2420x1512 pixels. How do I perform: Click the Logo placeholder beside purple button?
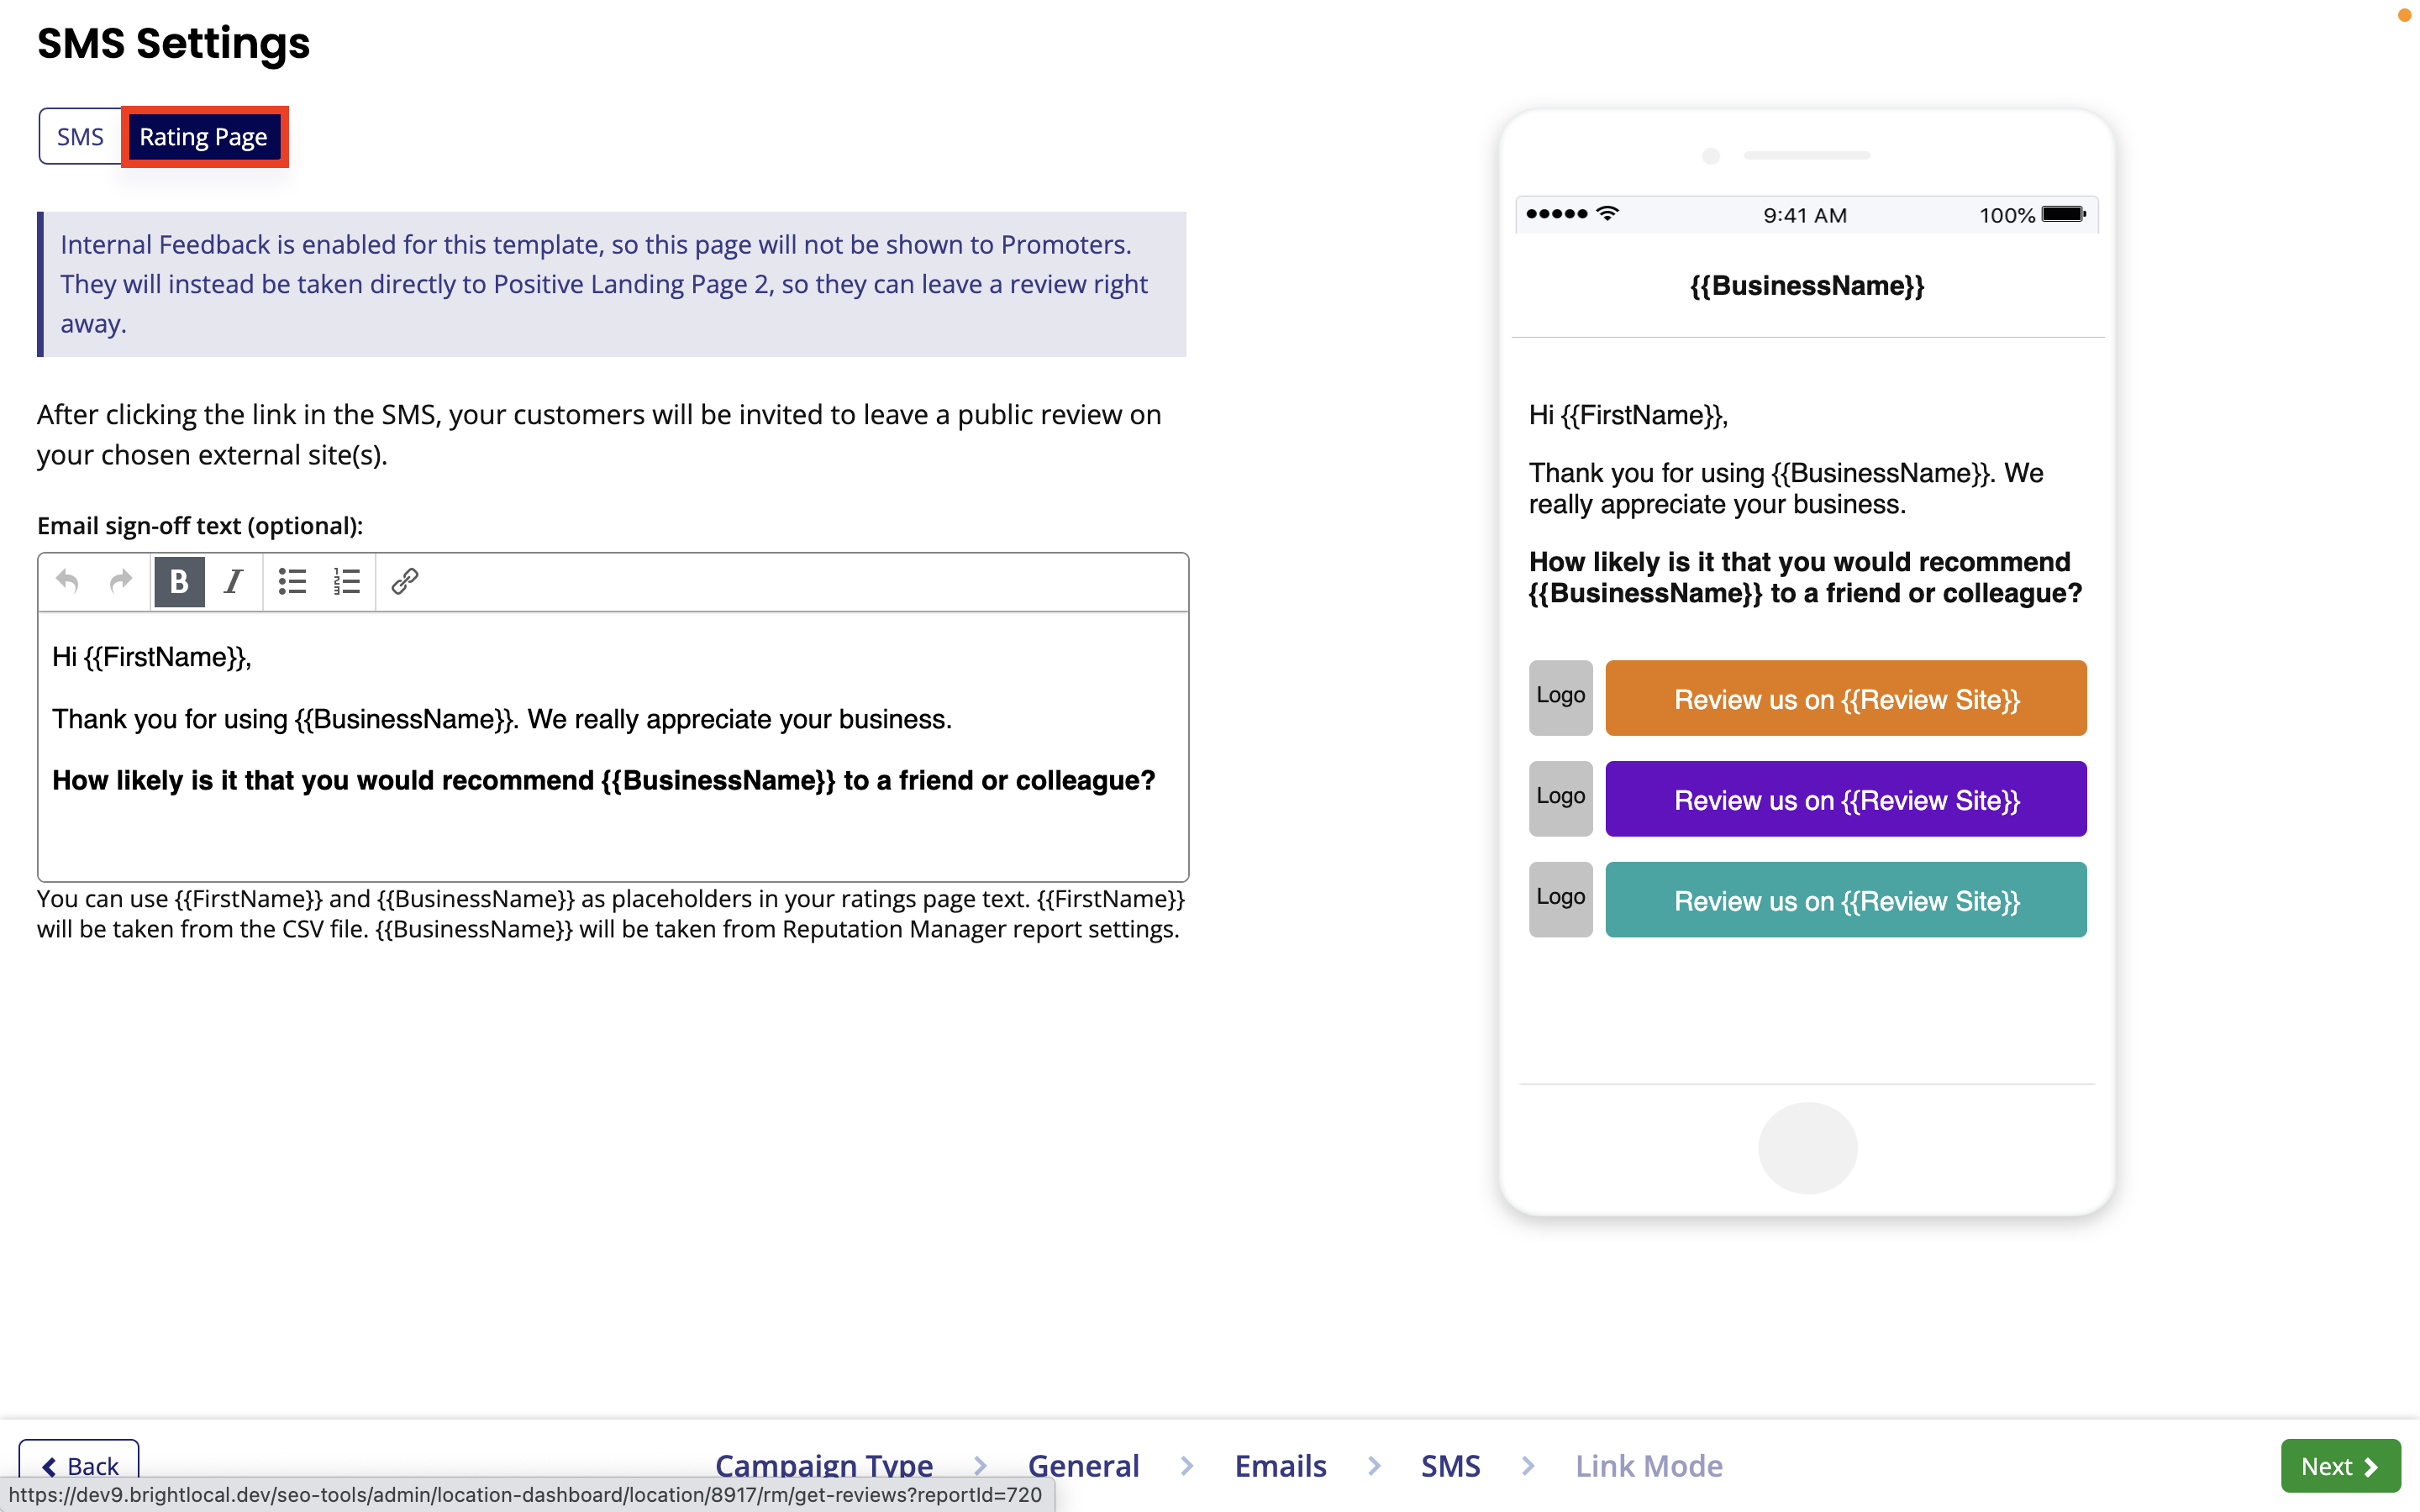coord(1560,799)
